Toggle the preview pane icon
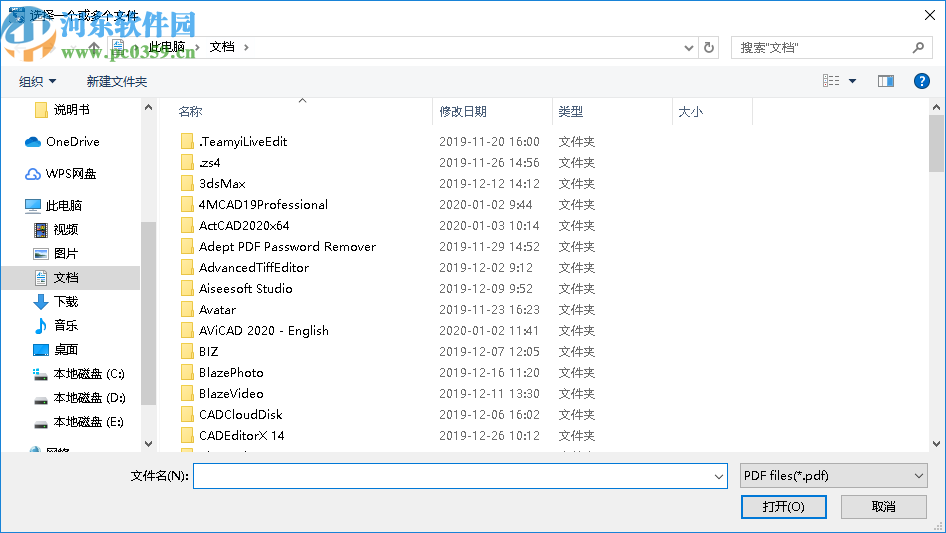946x533 pixels. pyautogui.click(x=886, y=81)
